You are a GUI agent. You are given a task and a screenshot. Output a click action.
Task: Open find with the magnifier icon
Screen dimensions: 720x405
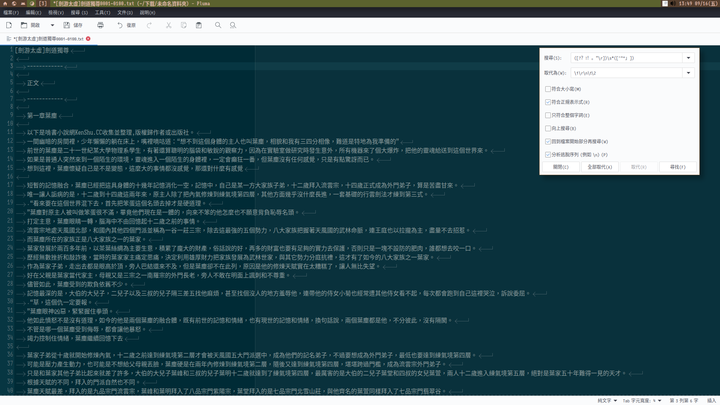pyautogui.click(x=218, y=25)
